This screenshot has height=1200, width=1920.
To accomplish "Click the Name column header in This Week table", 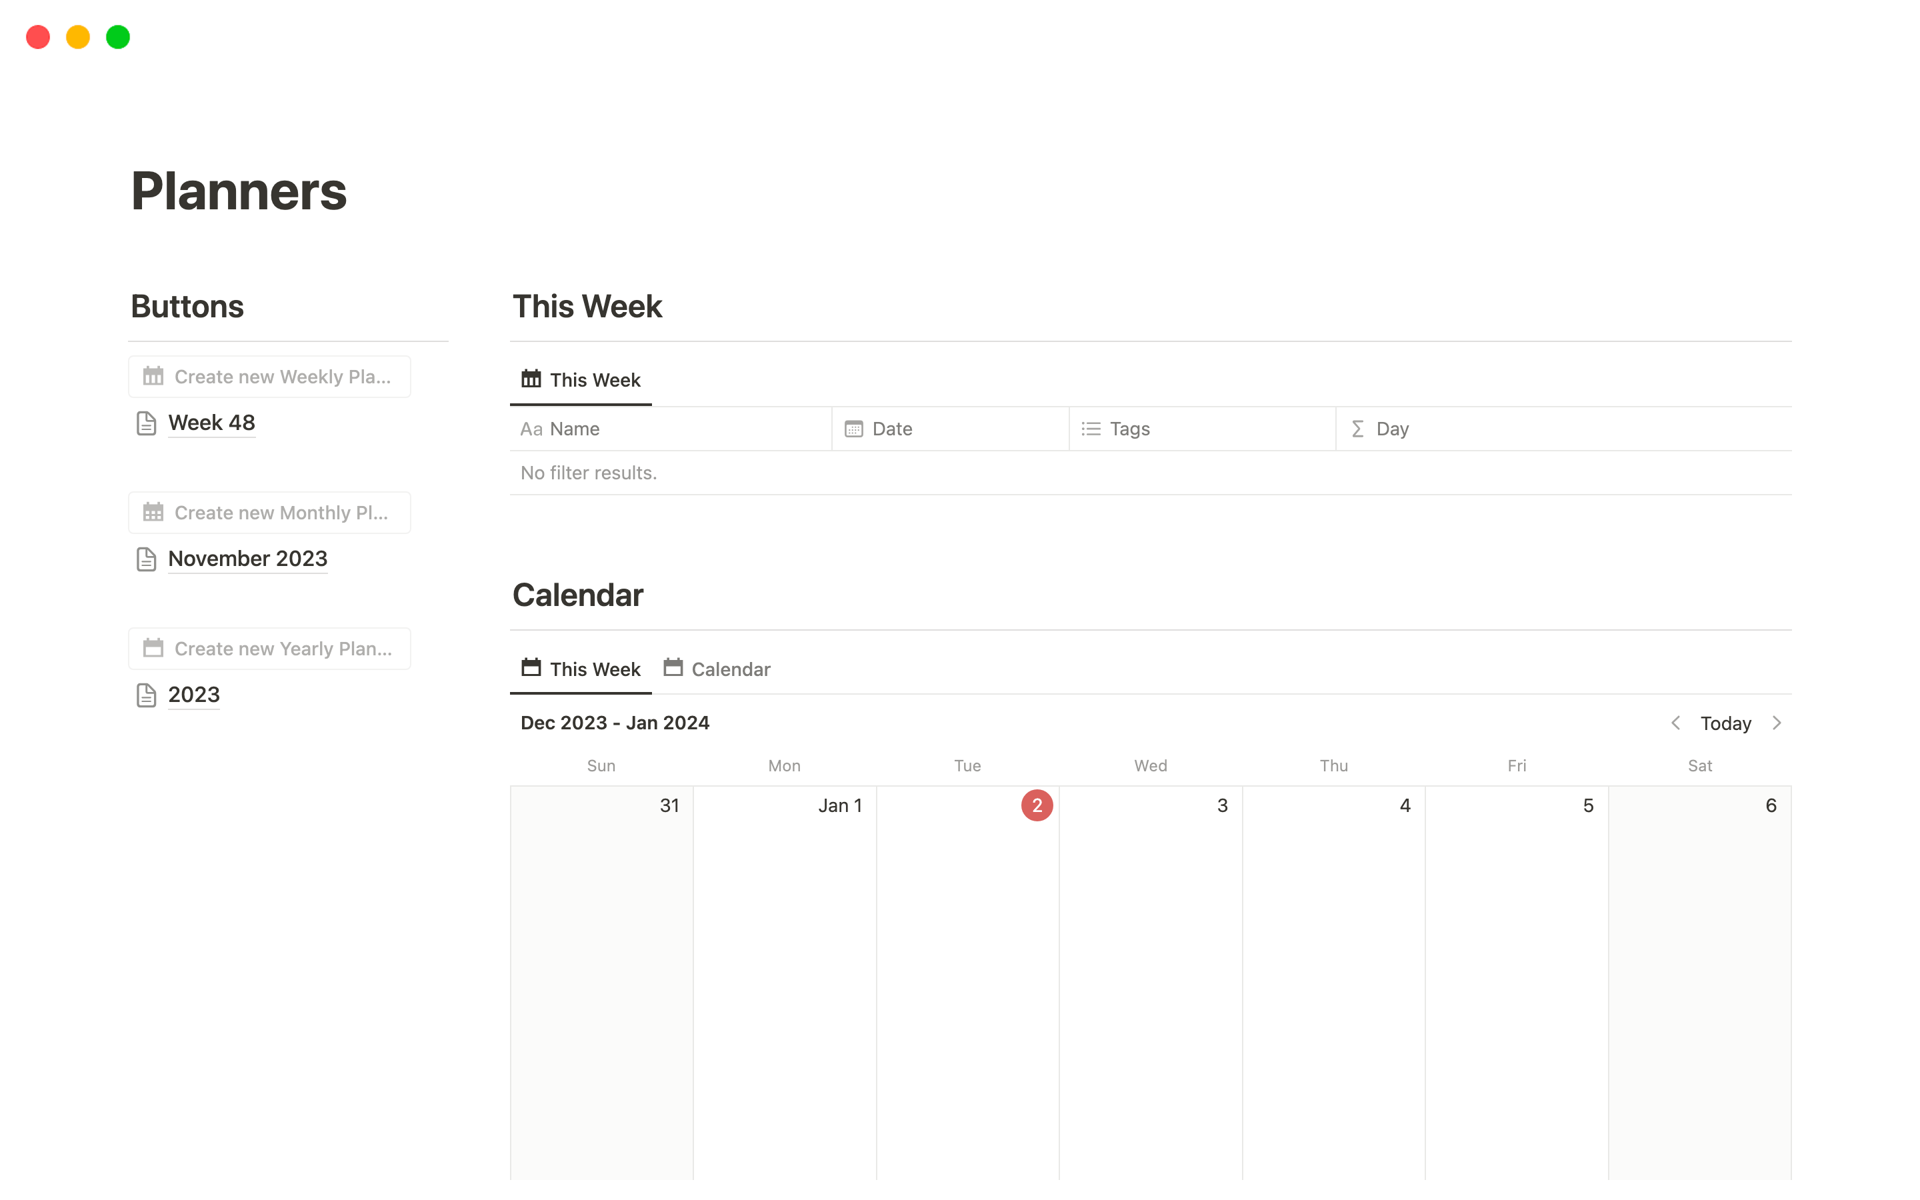I will (572, 429).
